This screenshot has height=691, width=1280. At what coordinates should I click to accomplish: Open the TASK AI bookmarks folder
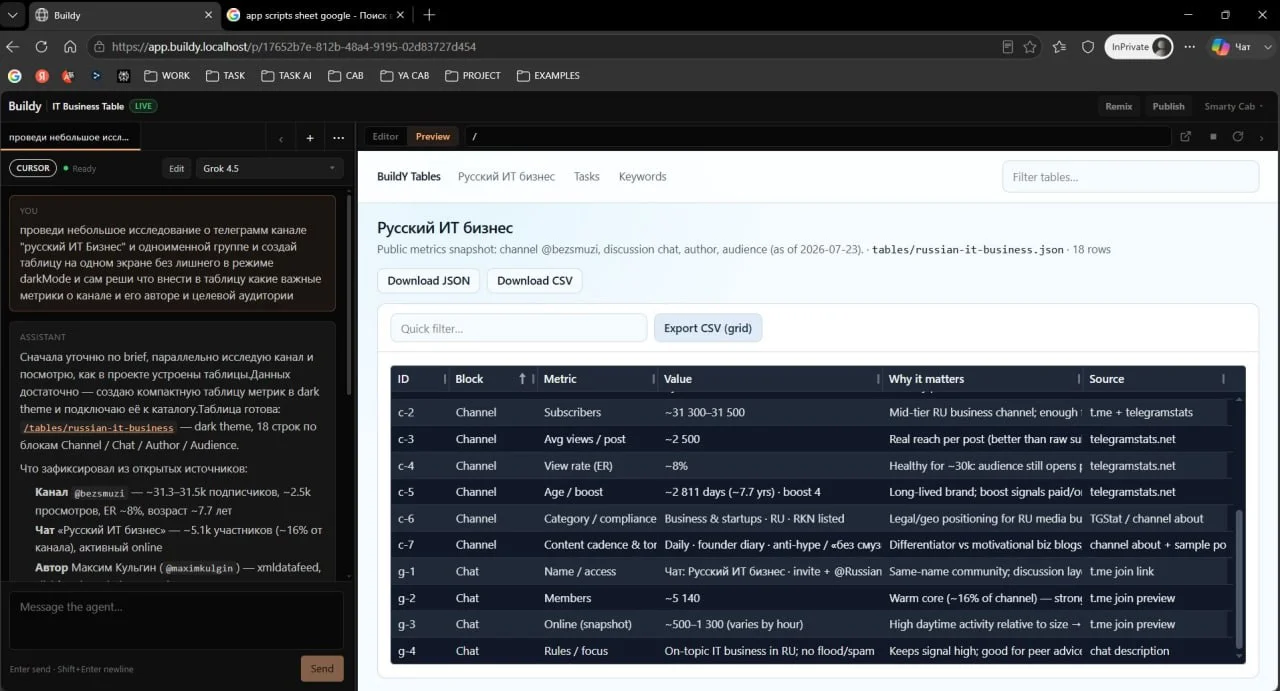click(x=286, y=75)
